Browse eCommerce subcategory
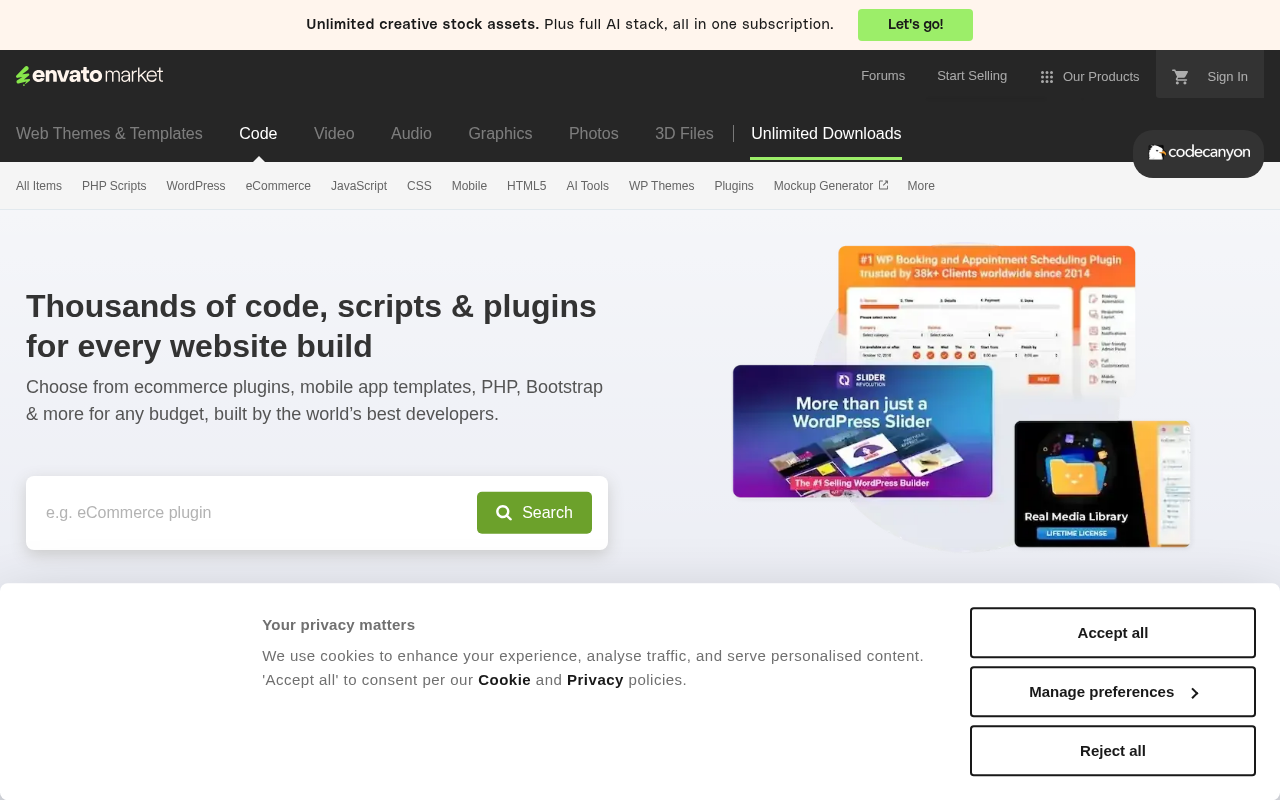Screen dimensions: 1280x800 tap(278, 186)
